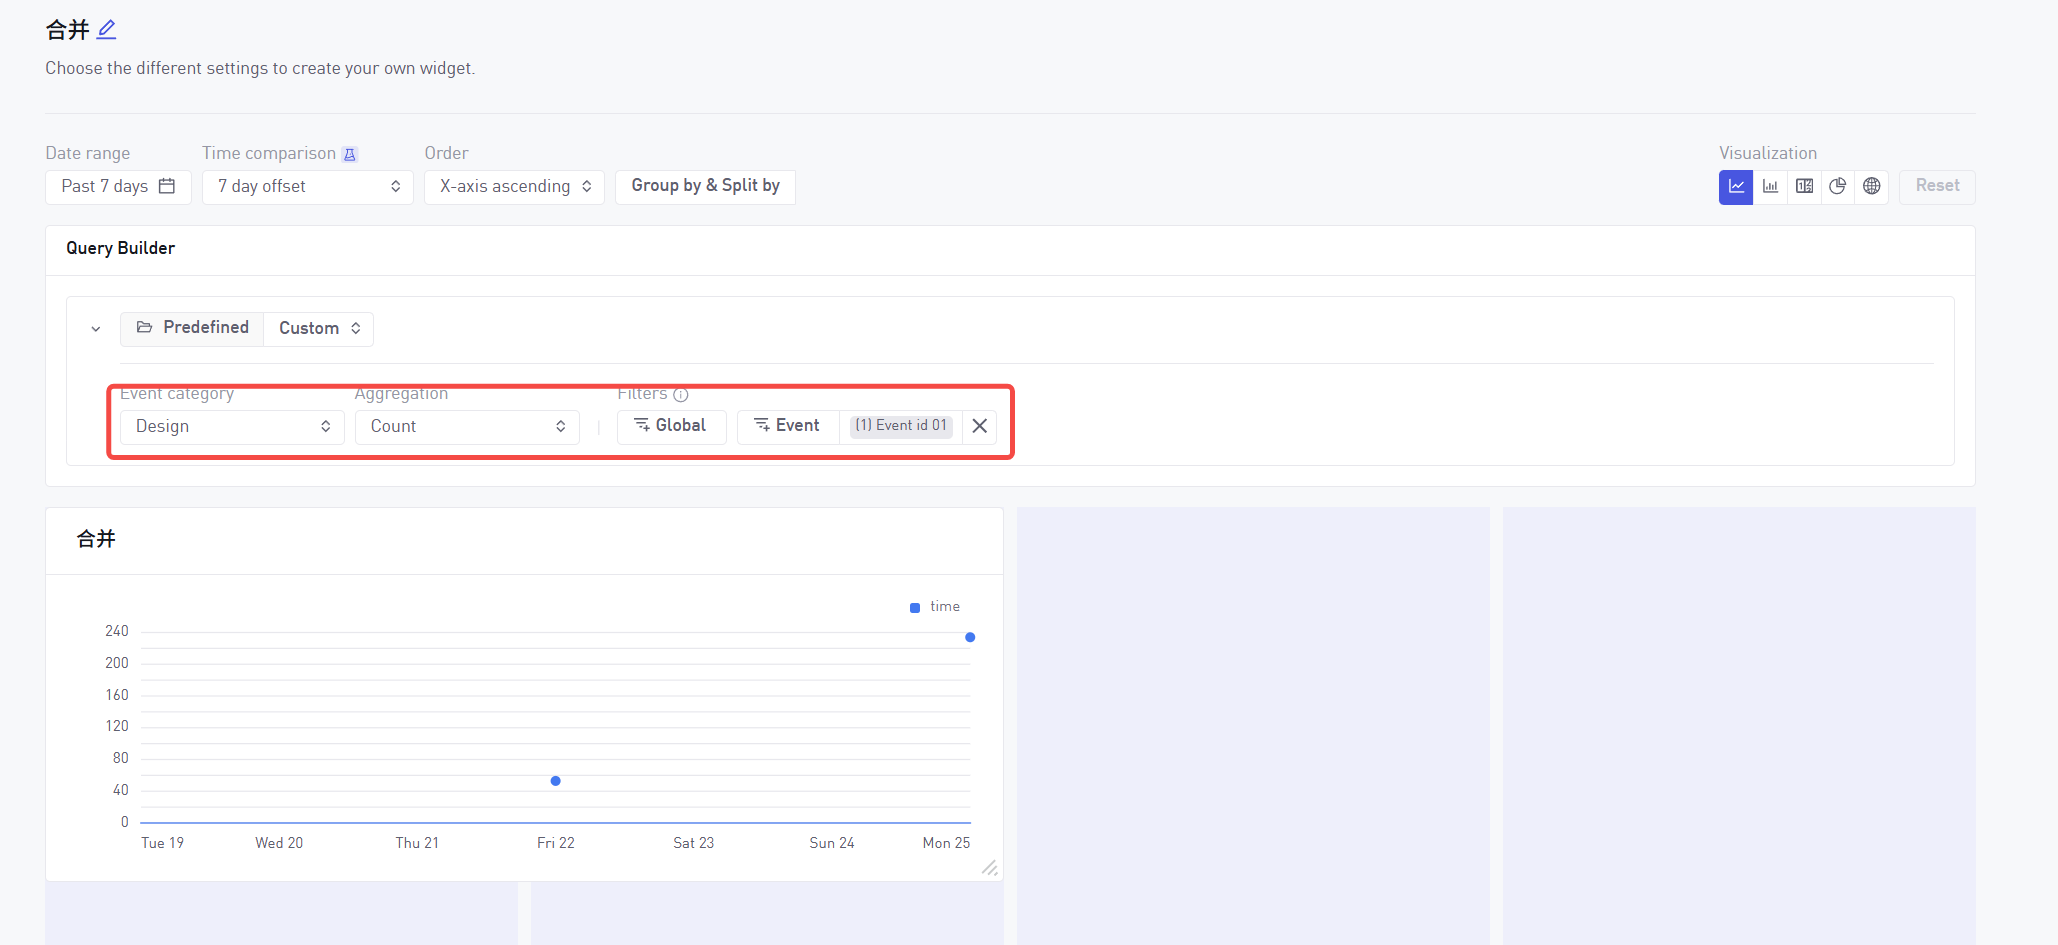Click the Reset button
This screenshot has height=945, width=2058.
[x=1937, y=187]
